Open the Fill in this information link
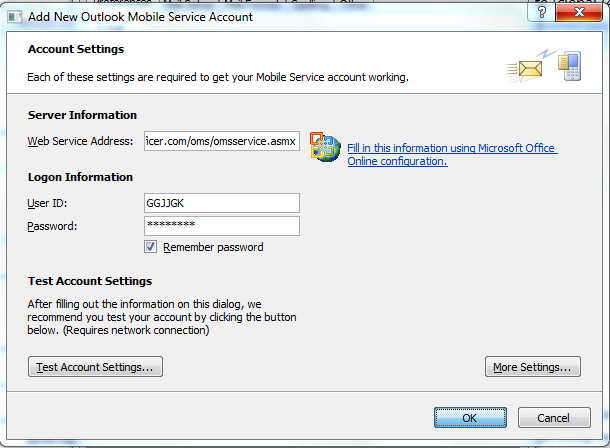The height and width of the screenshot is (448, 610). coord(452,154)
